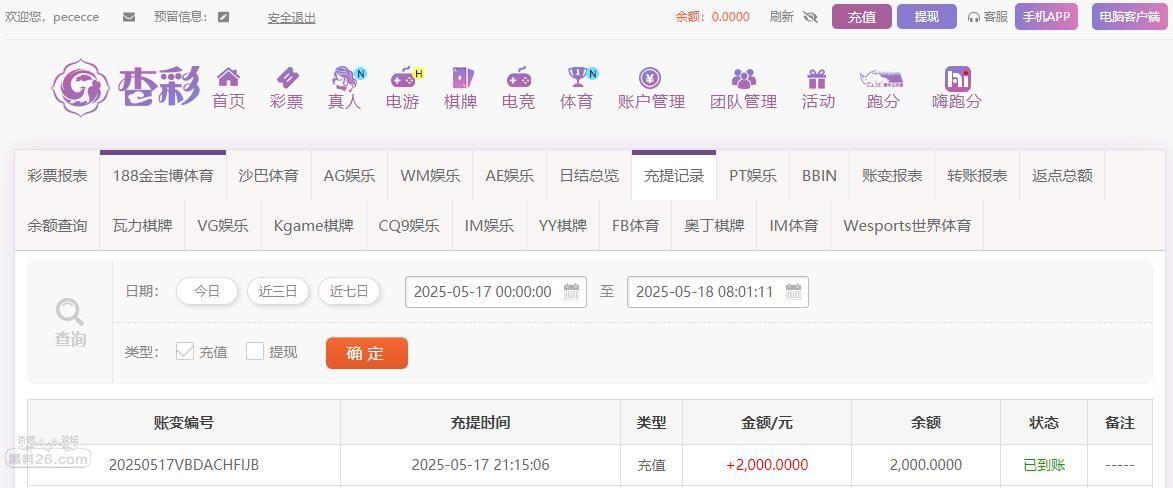Open start date calendar picker
The width and height of the screenshot is (1173, 488).
click(x=571, y=292)
